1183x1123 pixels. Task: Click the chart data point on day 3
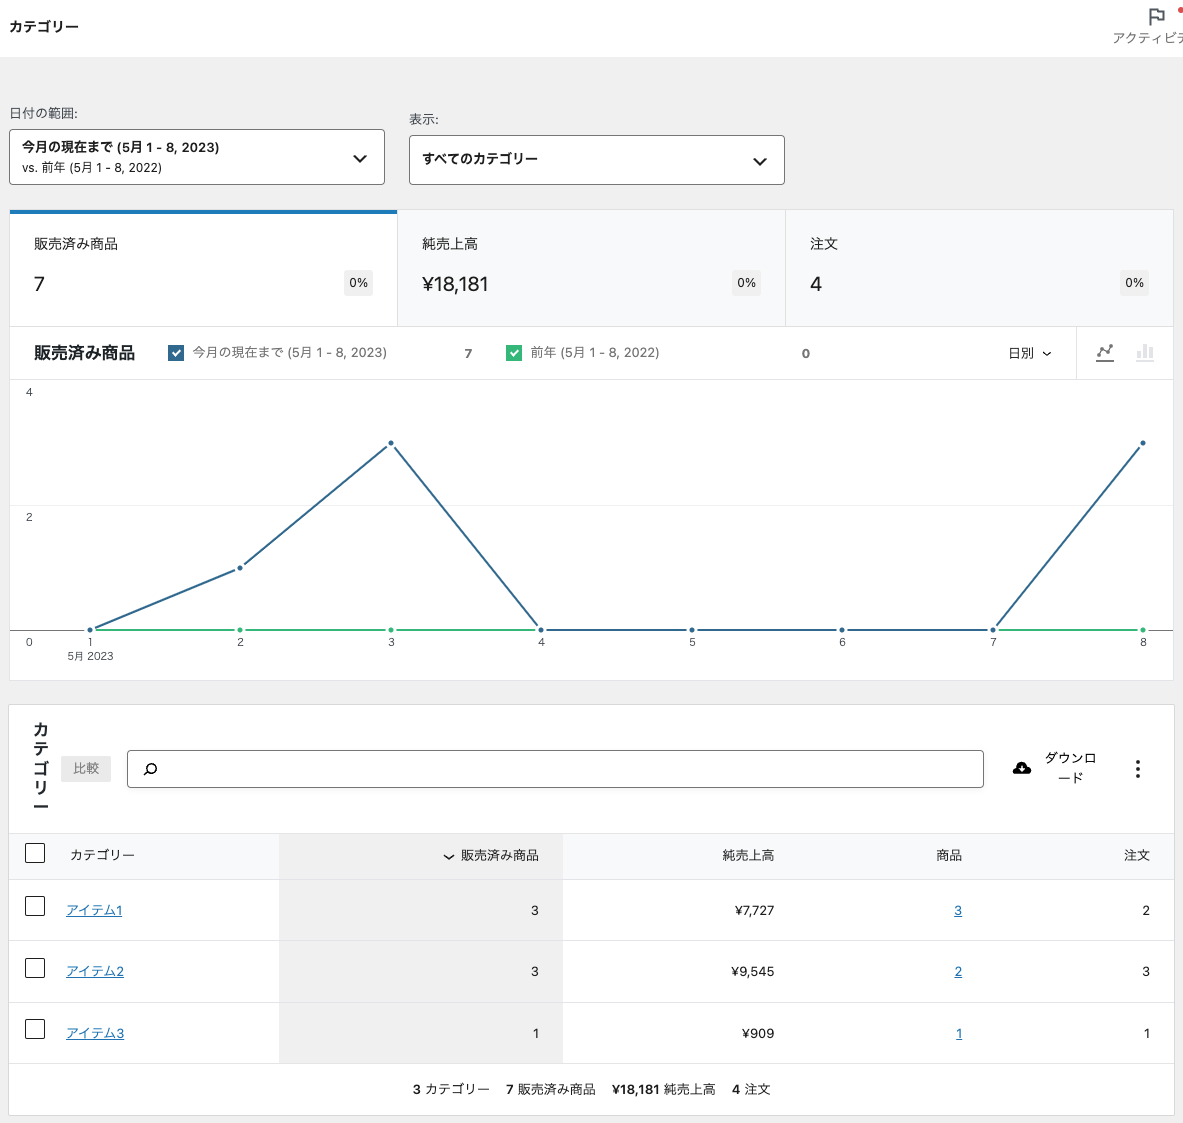coord(391,443)
